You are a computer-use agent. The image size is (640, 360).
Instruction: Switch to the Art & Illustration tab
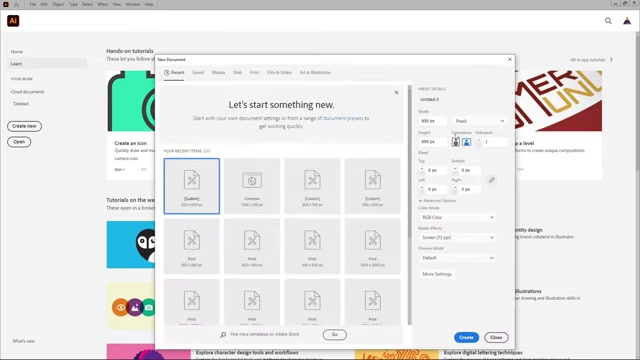tap(315, 73)
